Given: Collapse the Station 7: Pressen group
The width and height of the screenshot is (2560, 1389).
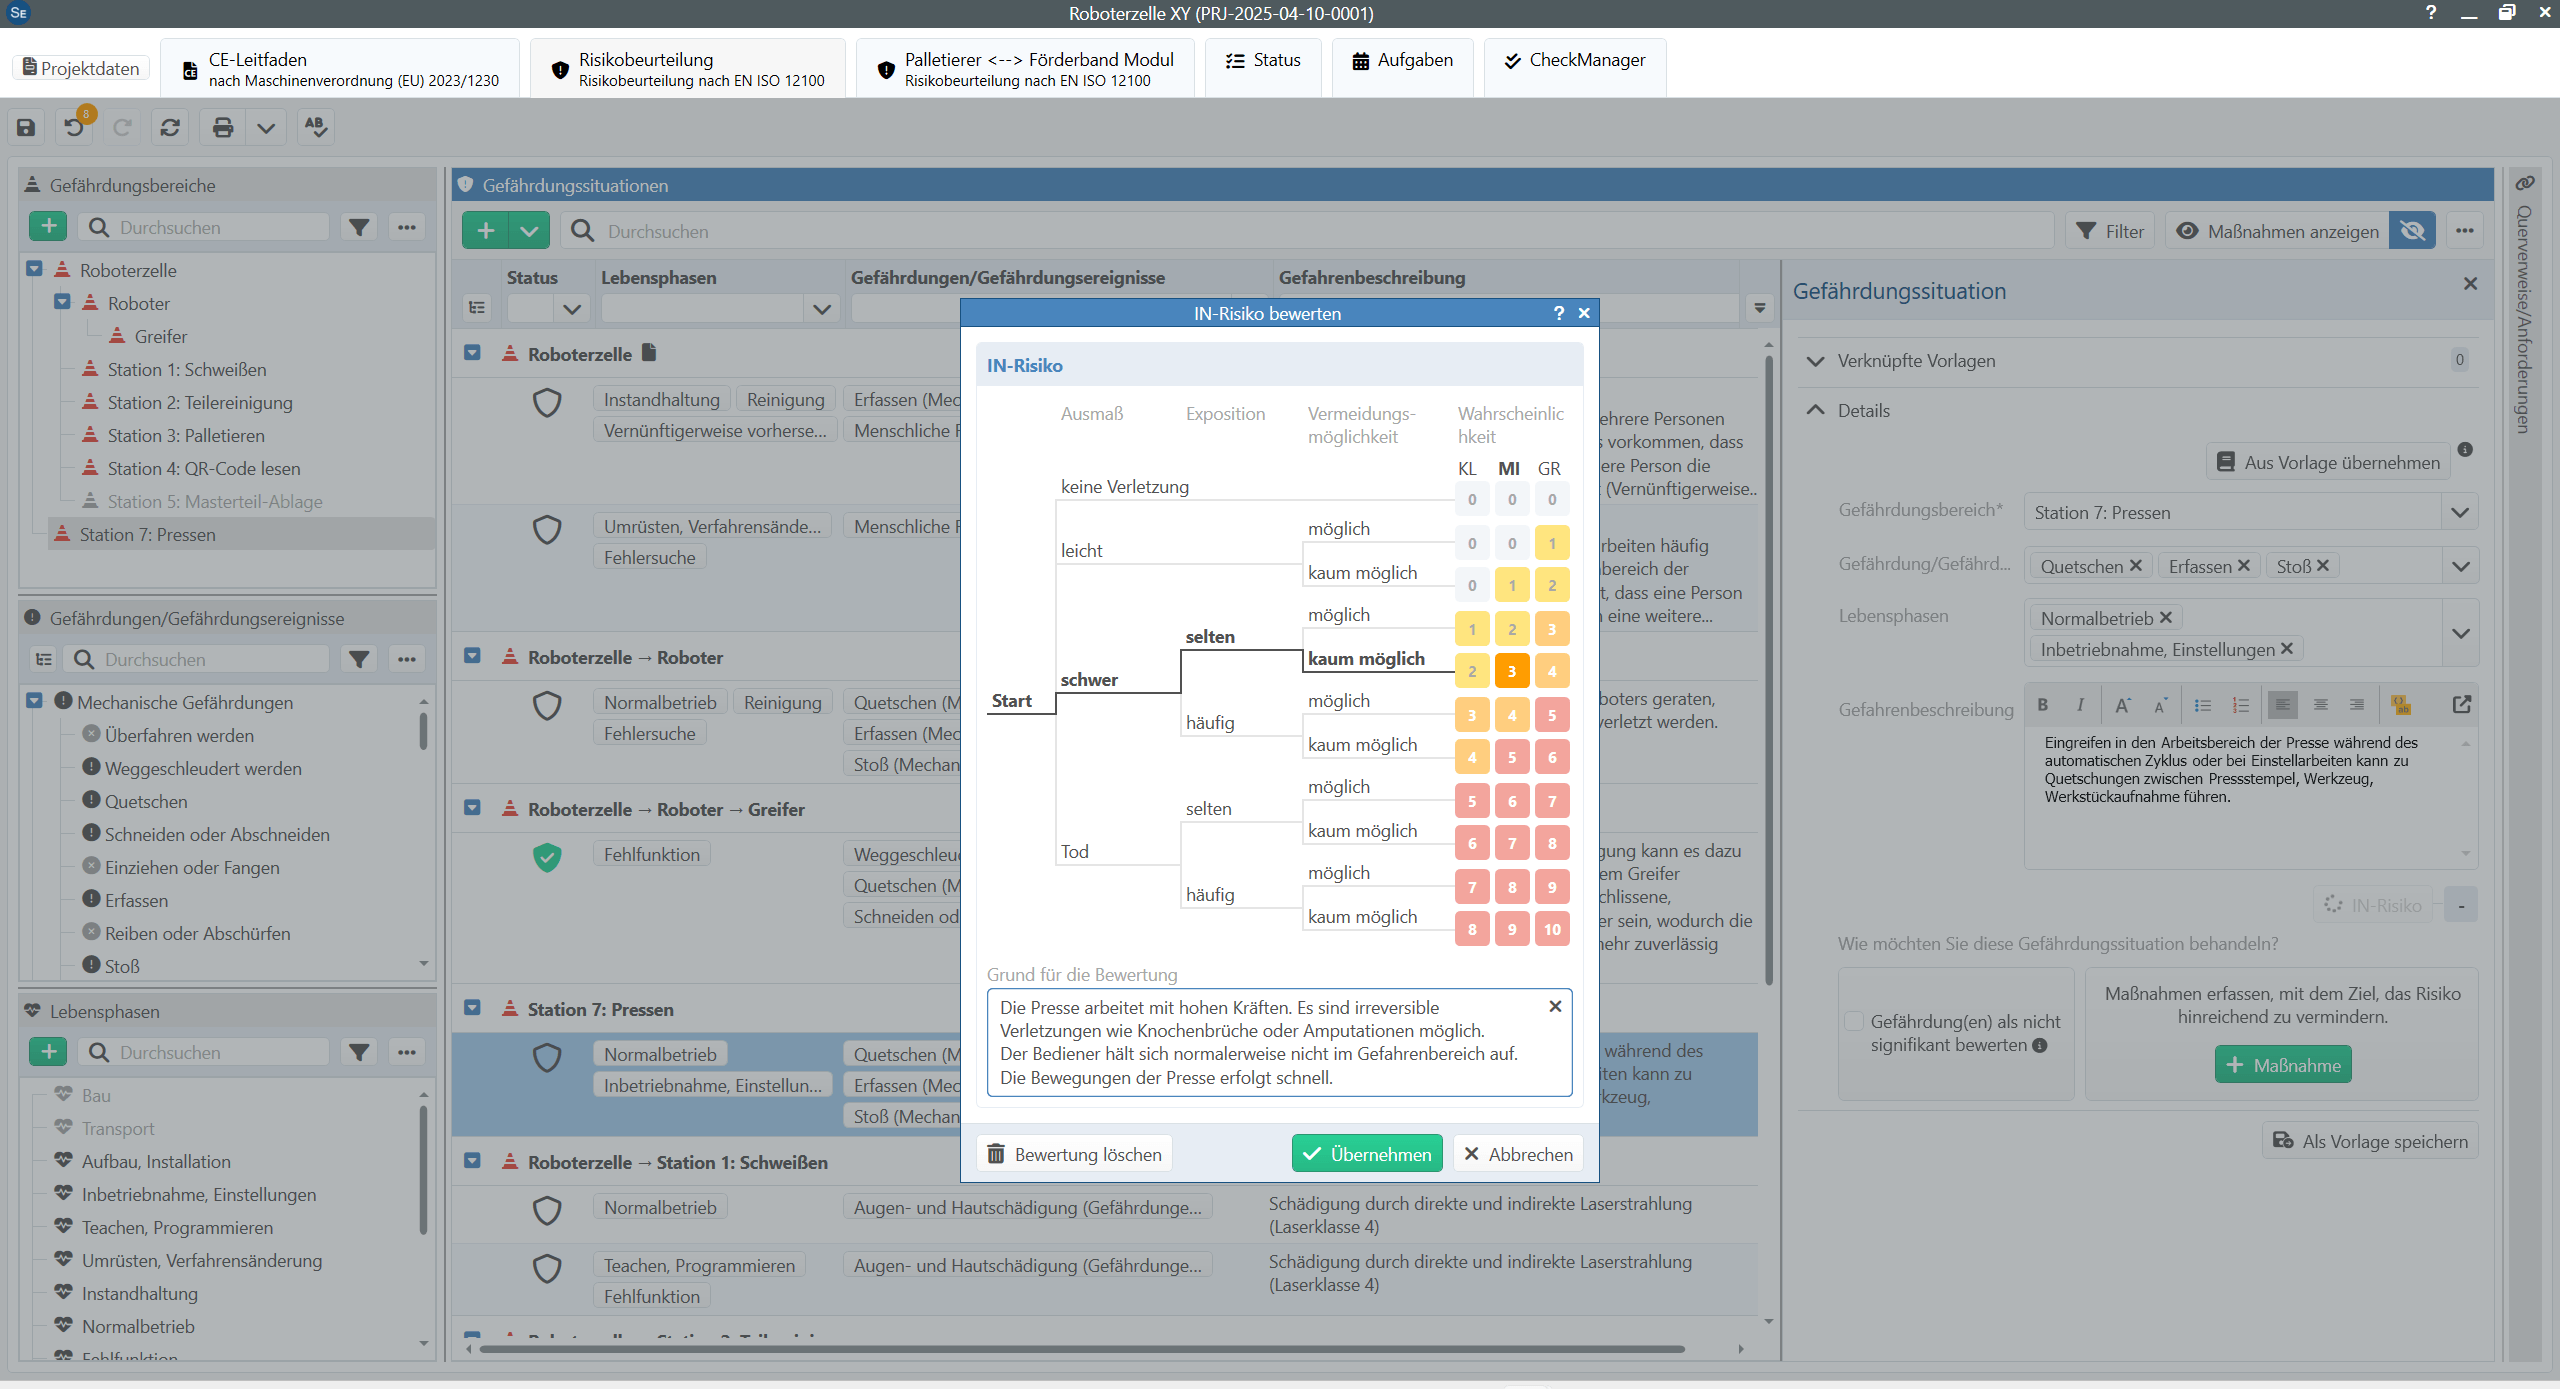Looking at the screenshot, I should [x=473, y=1008].
